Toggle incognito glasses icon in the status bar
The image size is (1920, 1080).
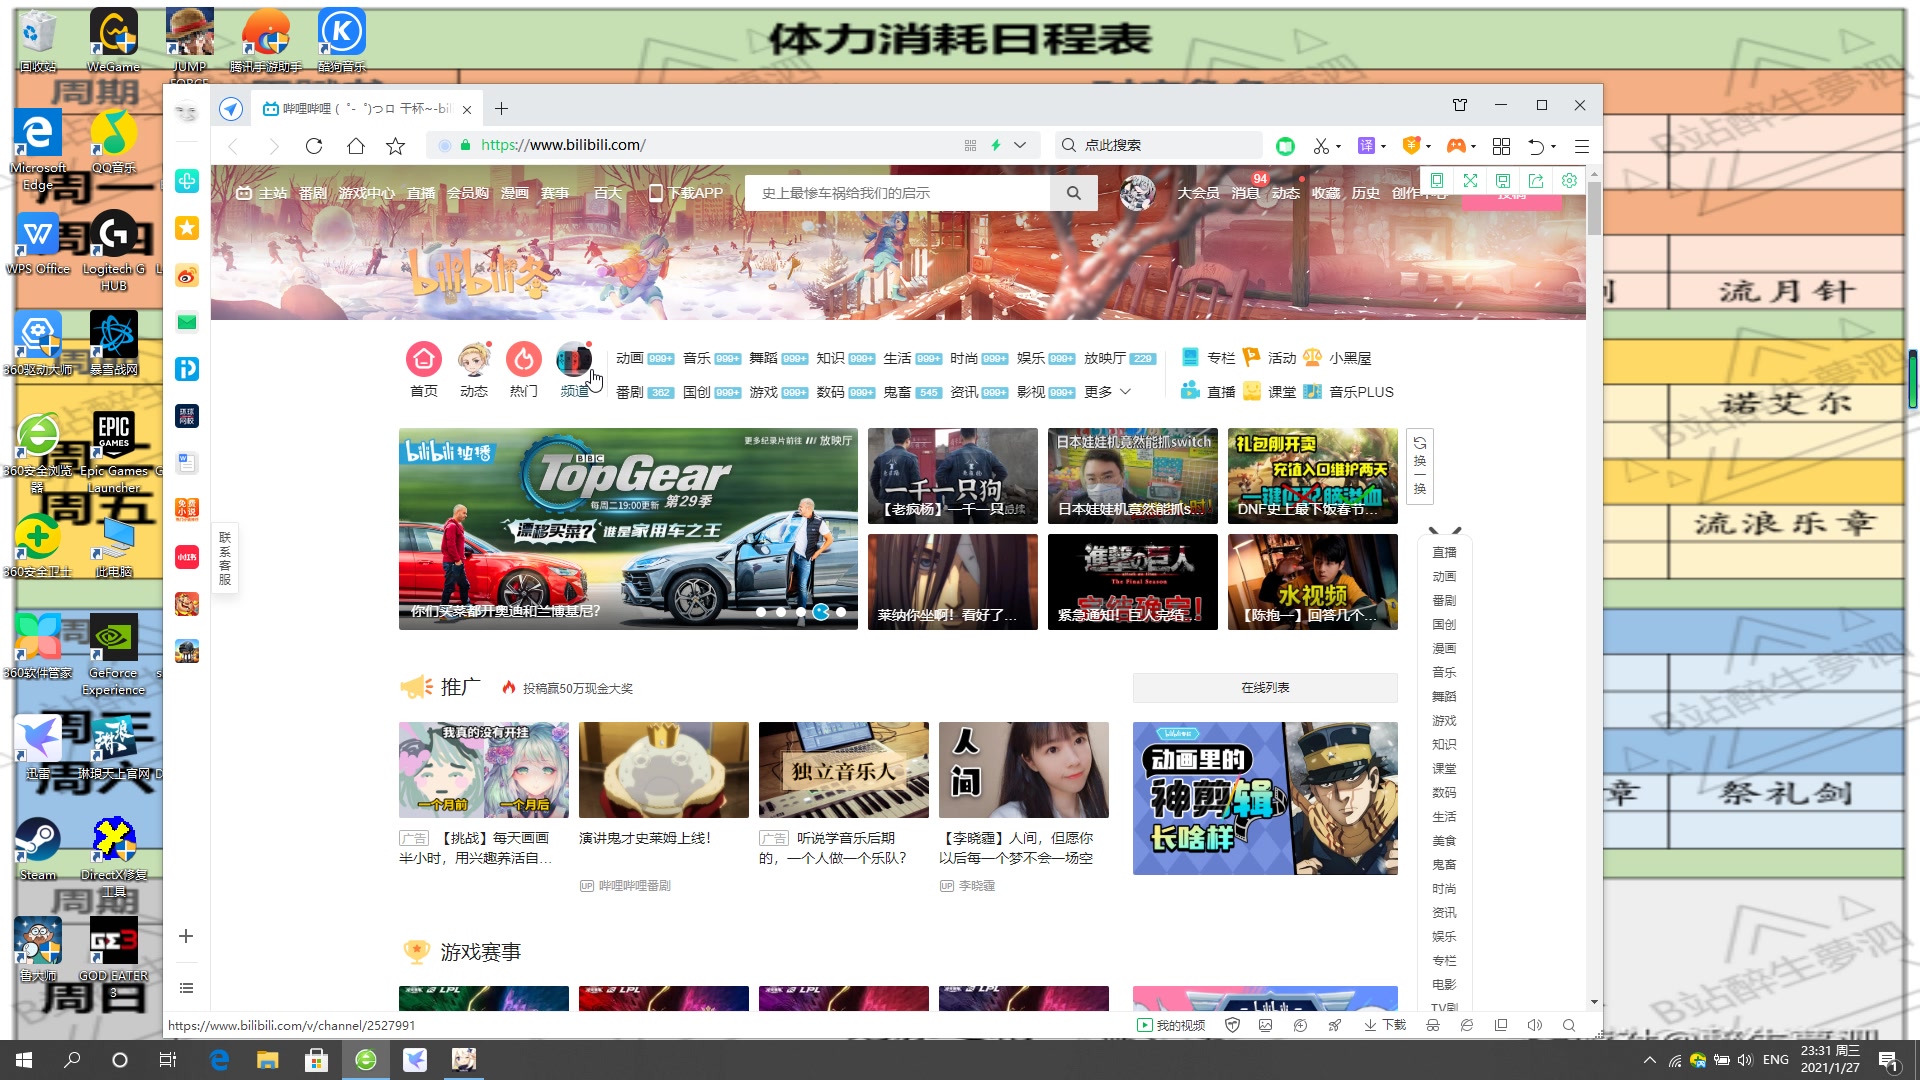[x=1433, y=1025]
